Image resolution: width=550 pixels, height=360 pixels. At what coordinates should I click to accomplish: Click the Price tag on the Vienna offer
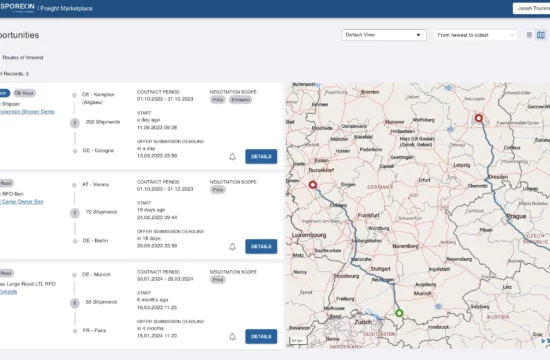click(218, 190)
